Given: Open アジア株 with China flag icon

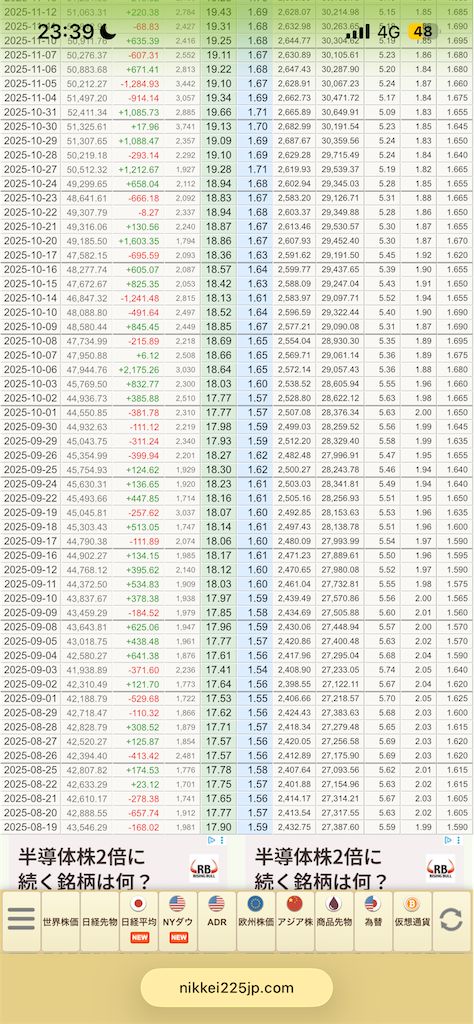Looking at the screenshot, I should pos(295,921).
